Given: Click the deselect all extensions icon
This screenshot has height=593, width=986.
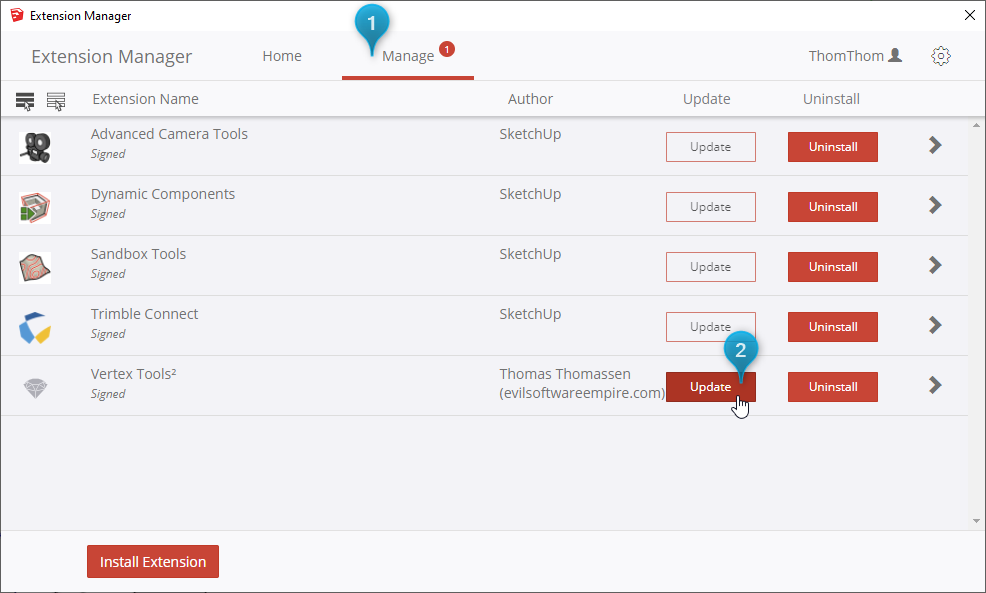Looking at the screenshot, I should click(56, 100).
